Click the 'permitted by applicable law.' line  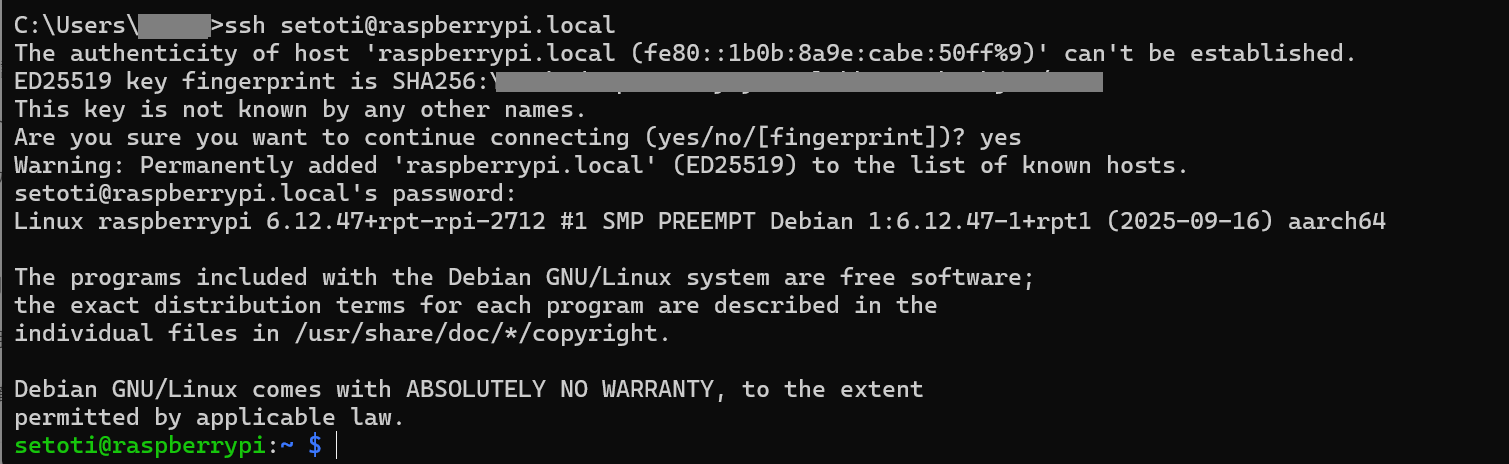coord(214,417)
